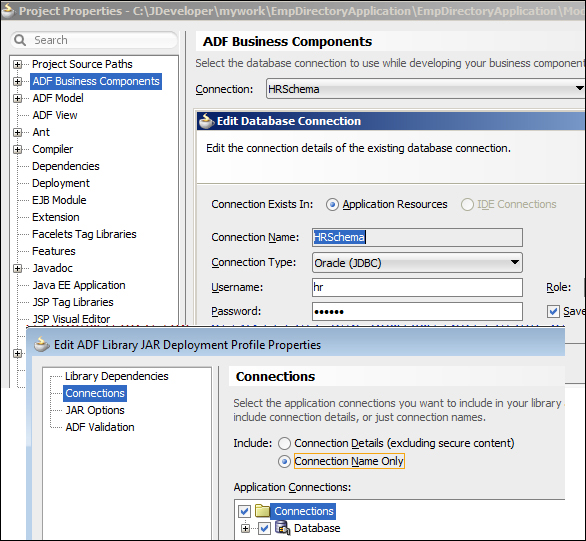Select the Application Resources radio button

tap(332, 205)
